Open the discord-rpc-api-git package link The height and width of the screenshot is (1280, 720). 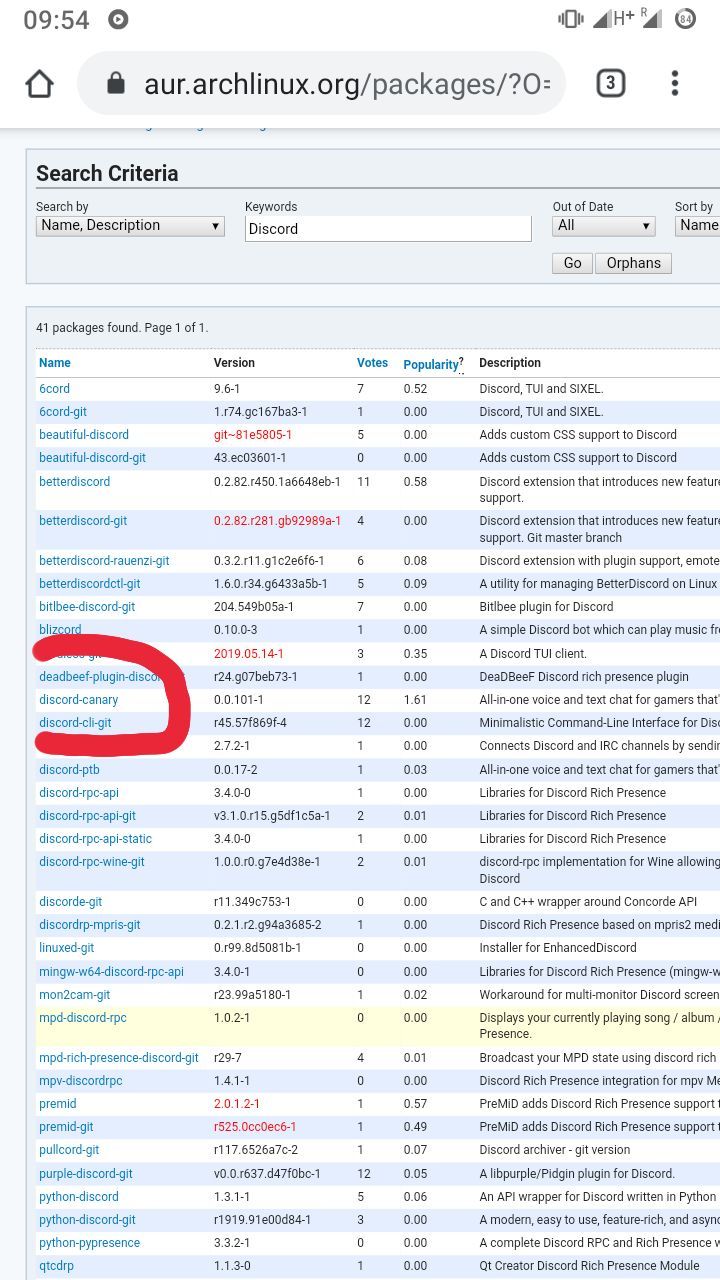(x=87, y=816)
